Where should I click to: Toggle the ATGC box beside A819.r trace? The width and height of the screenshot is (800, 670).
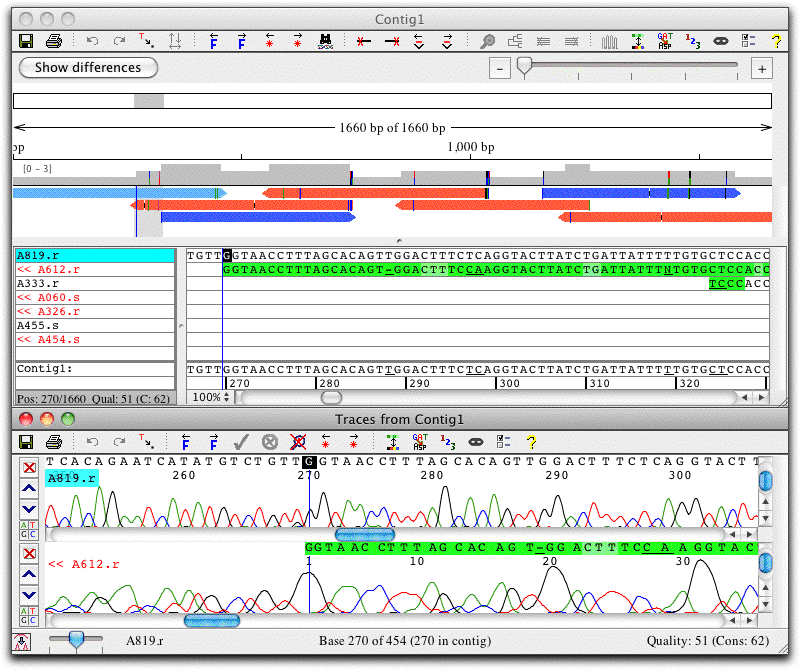coord(29,530)
